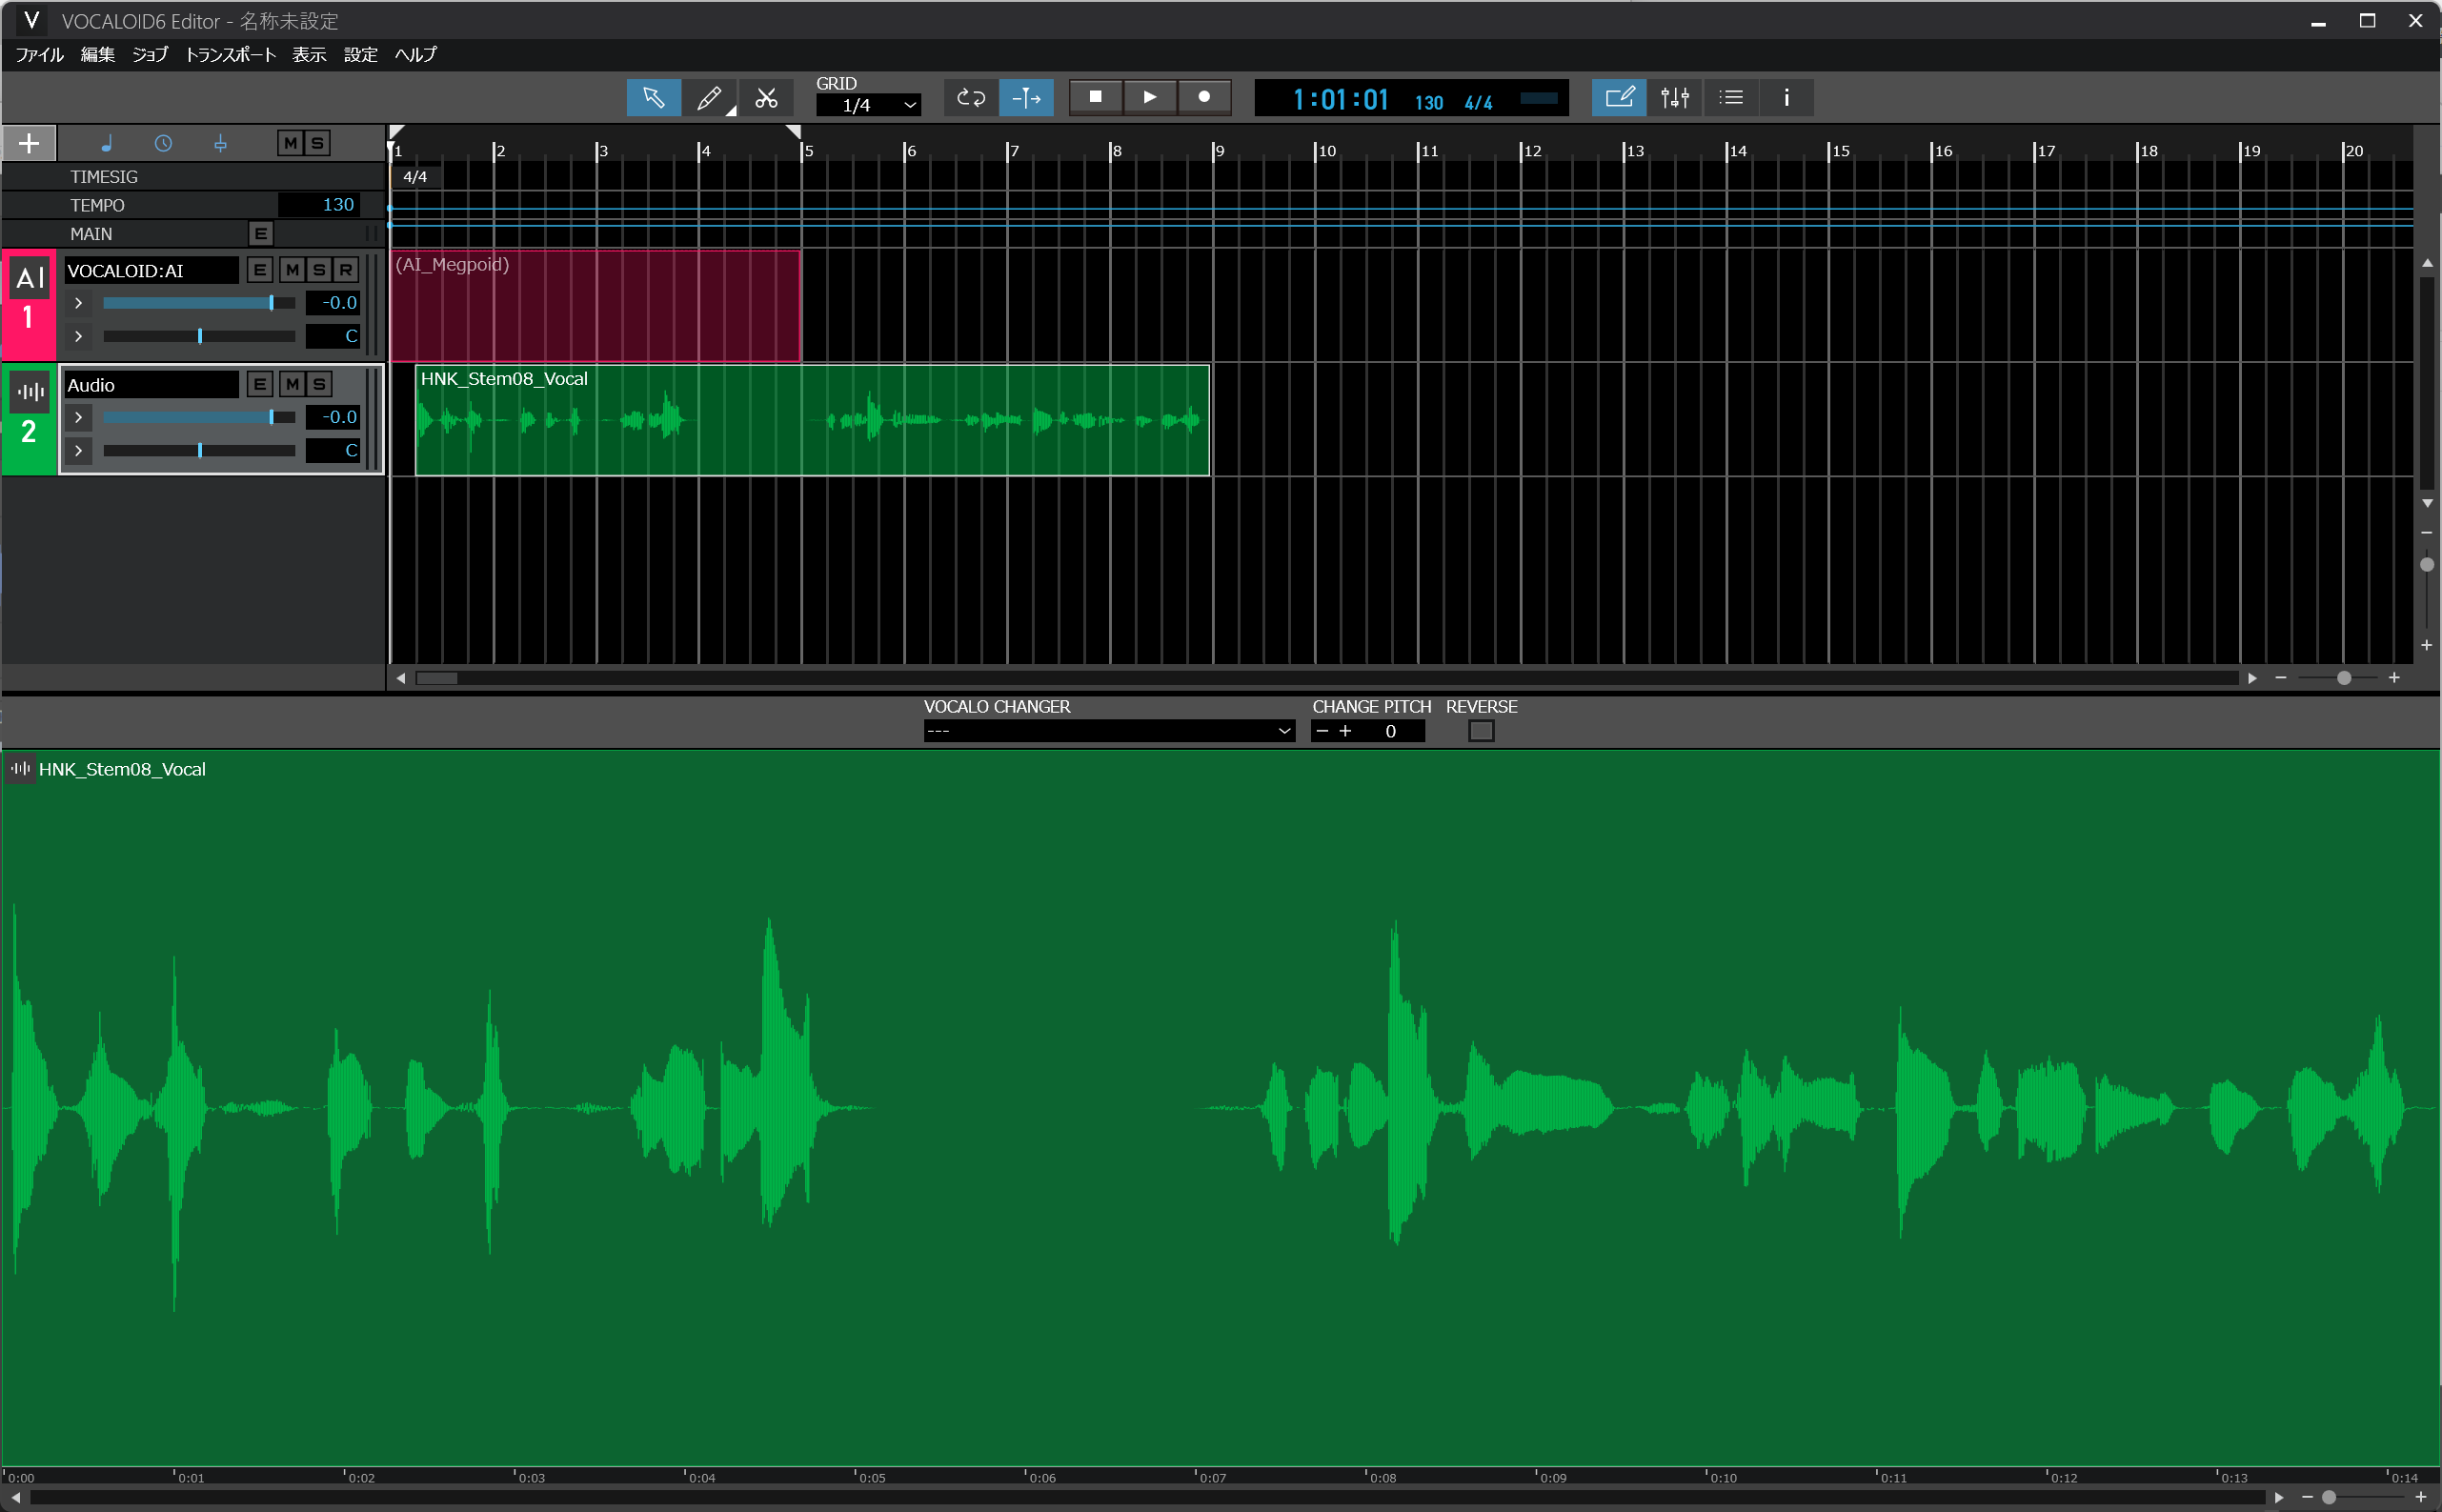Click the add track plus button

point(29,143)
